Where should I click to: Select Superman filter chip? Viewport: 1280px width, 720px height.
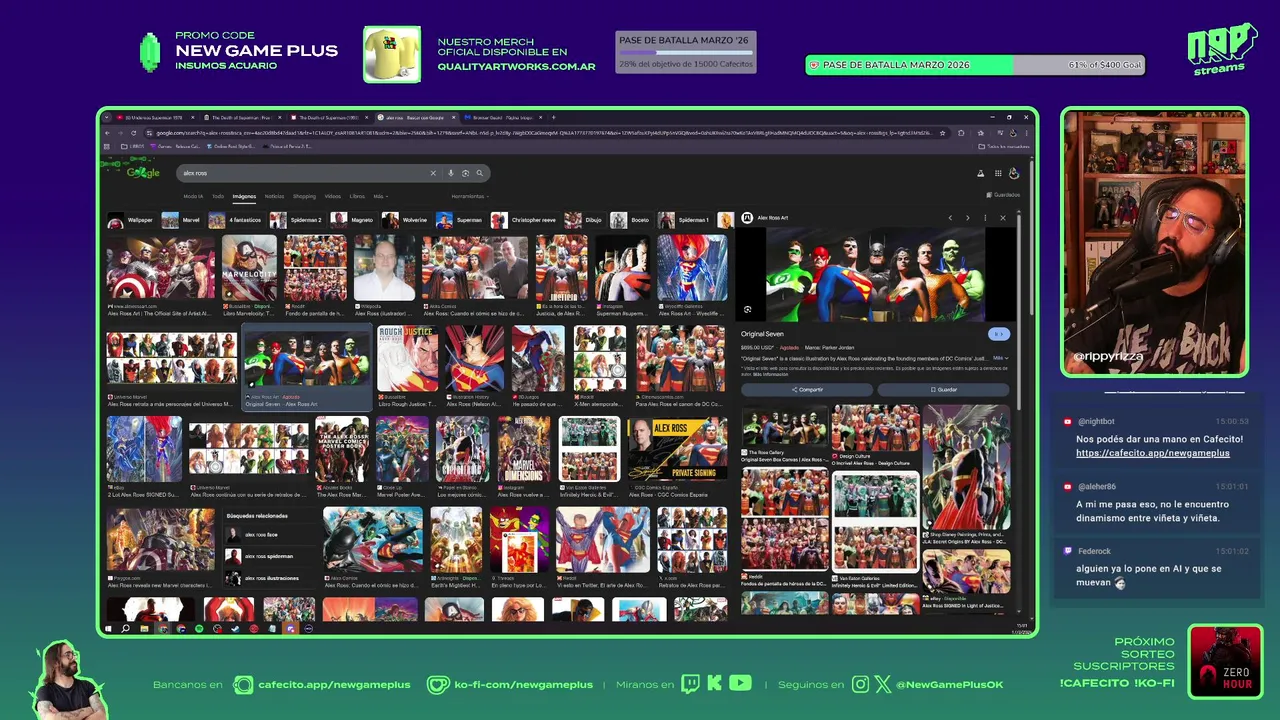click(x=460, y=220)
